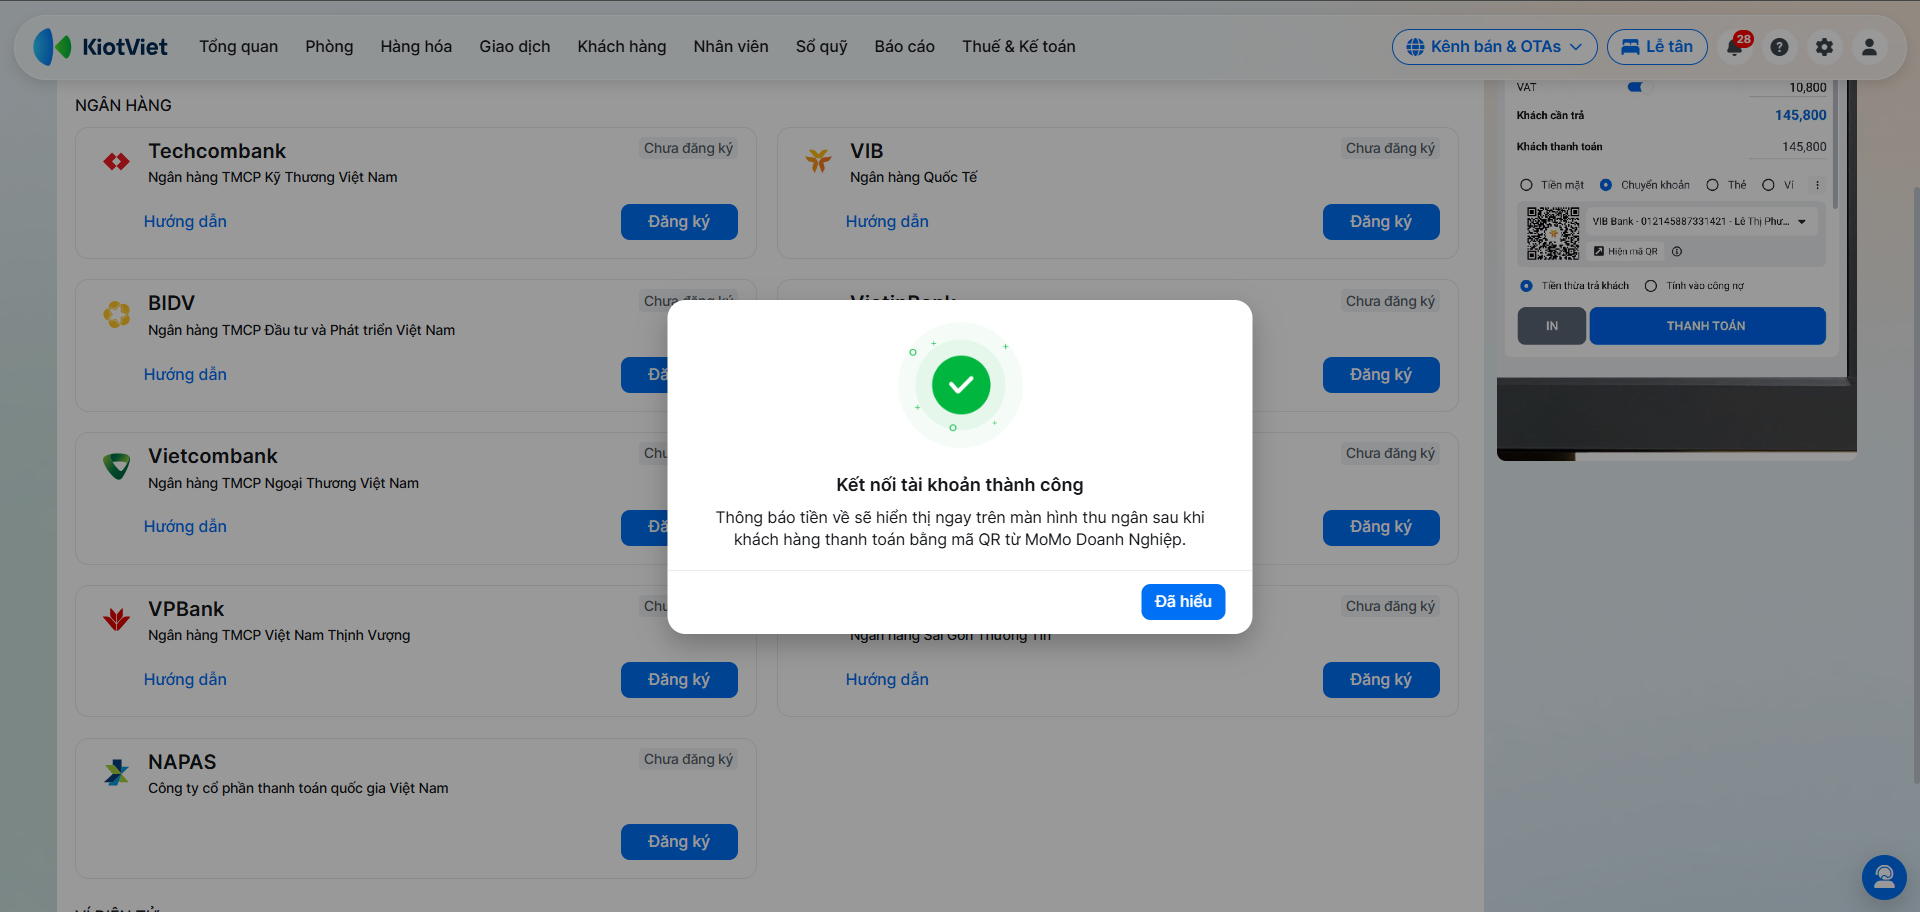Open the Báo cáo menu
This screenshot has height=912, width=1920.
coord(905,47)
